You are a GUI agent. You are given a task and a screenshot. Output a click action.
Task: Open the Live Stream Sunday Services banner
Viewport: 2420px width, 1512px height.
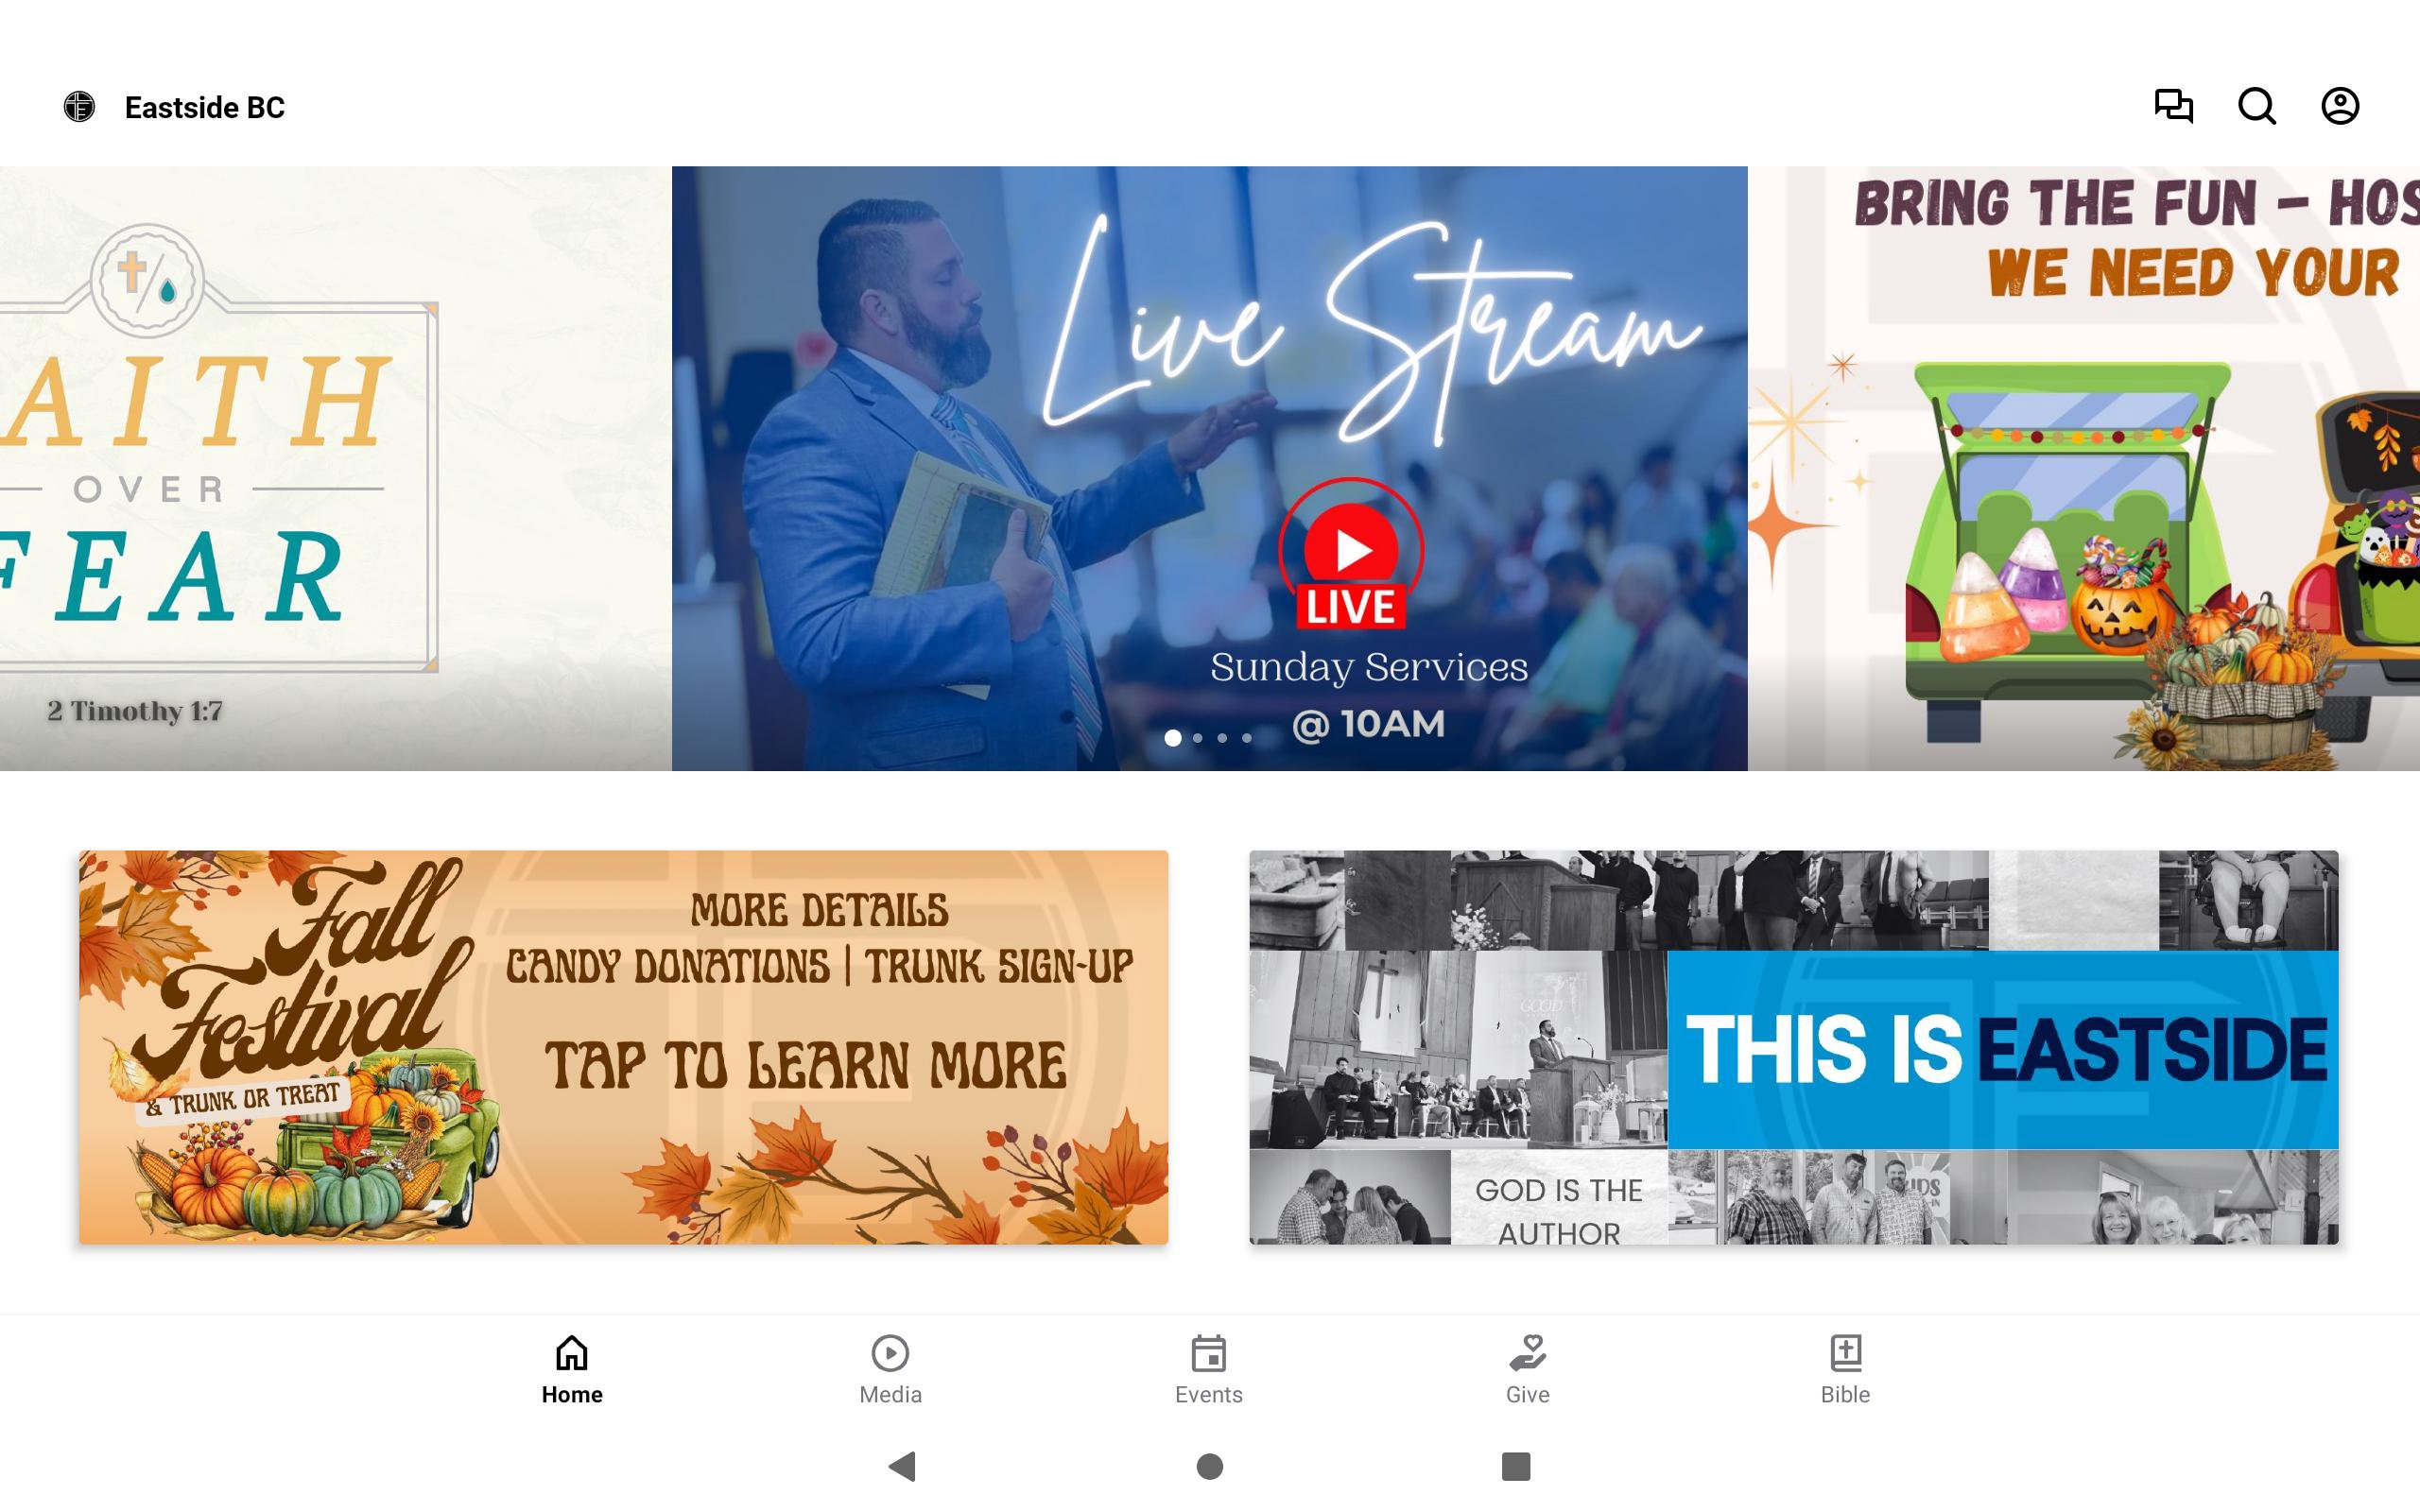pos(1210,468)
